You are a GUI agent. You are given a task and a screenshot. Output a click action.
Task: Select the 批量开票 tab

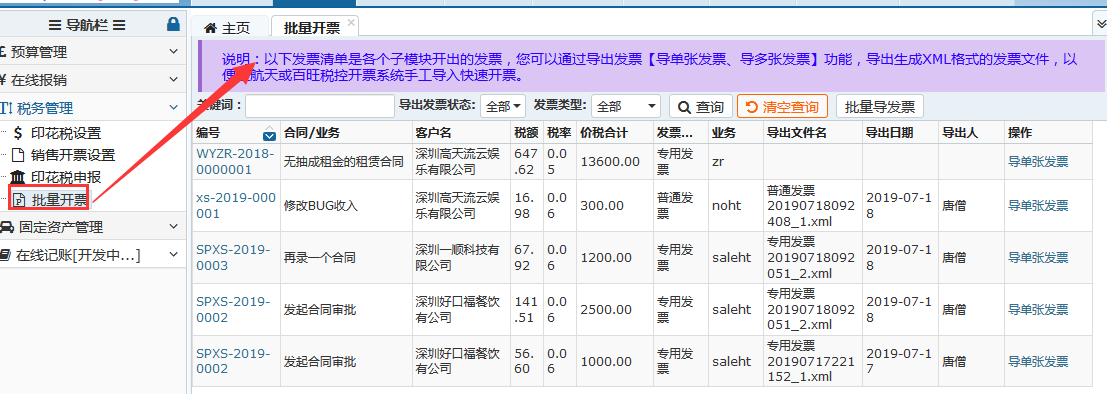point(311,28)
